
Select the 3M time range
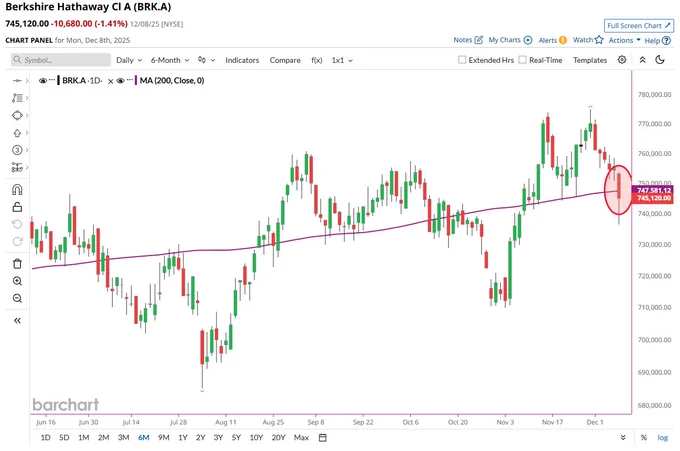coord(124,438)
